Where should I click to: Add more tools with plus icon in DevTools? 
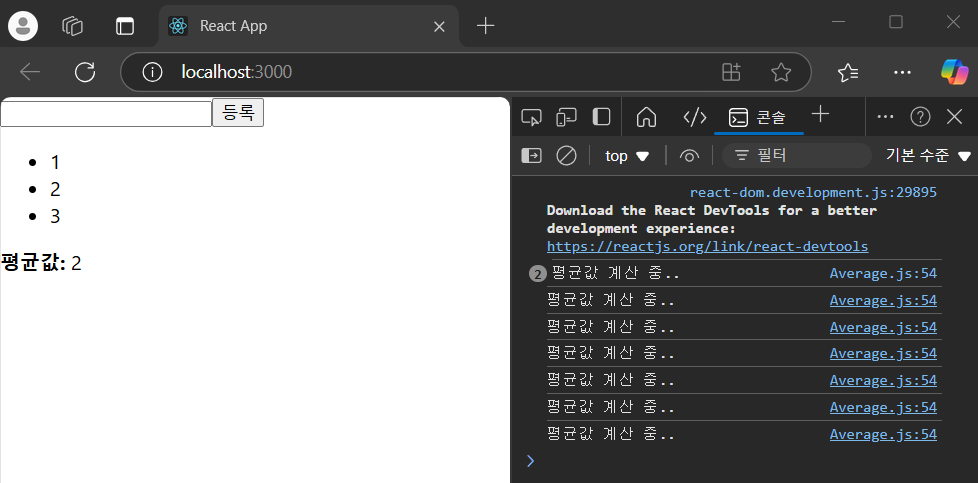(821, 114)
